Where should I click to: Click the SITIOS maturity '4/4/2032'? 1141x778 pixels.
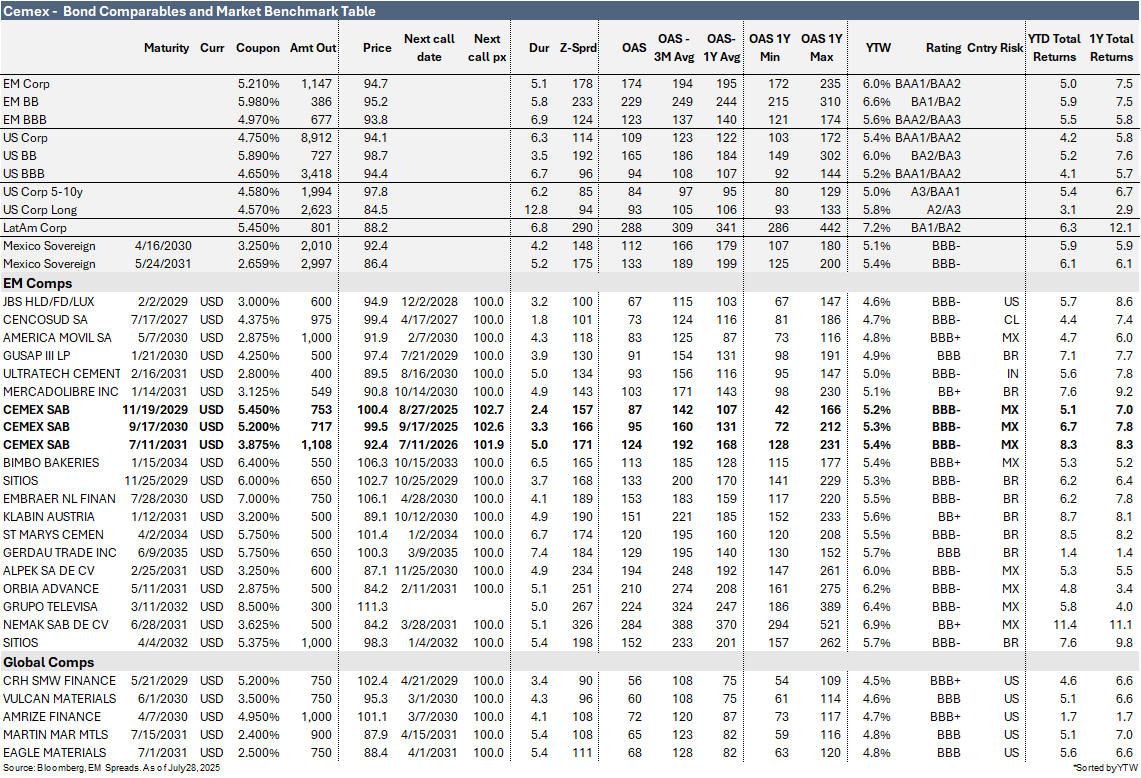[x=163, y=643]
